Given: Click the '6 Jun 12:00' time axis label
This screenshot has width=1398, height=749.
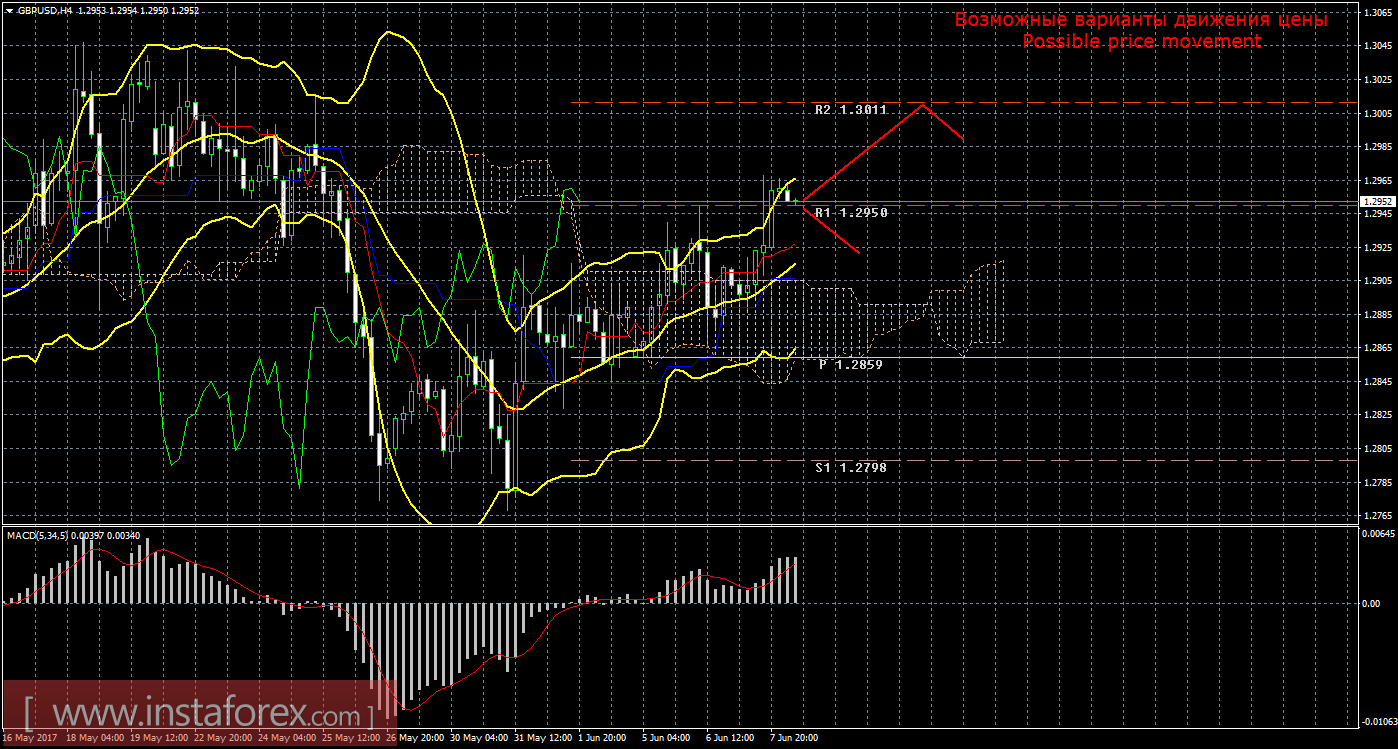Looking at the screenshot, I should click(x=730, y=738).
